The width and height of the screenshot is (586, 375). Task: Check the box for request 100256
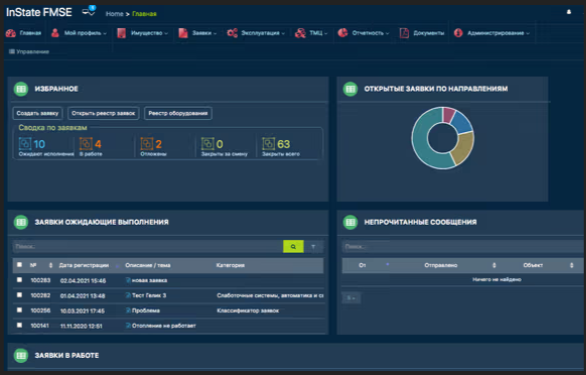19,310
